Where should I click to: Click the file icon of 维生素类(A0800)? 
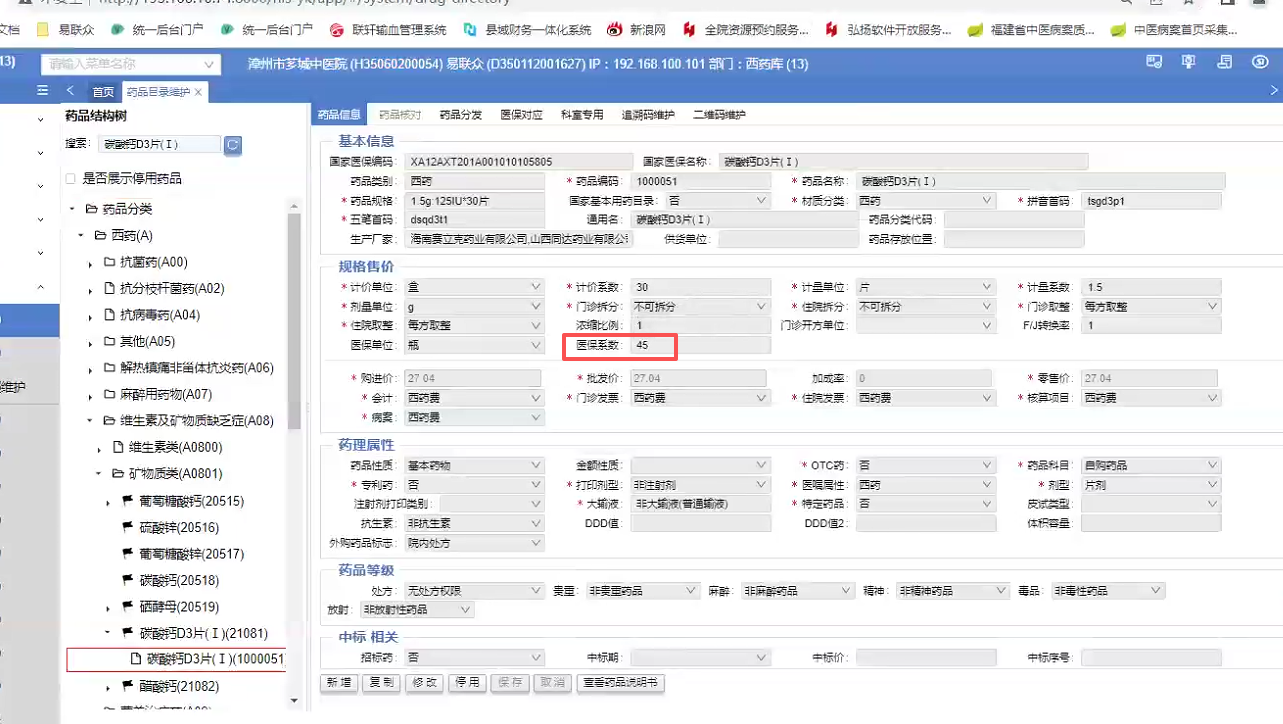tap(118, 447)
